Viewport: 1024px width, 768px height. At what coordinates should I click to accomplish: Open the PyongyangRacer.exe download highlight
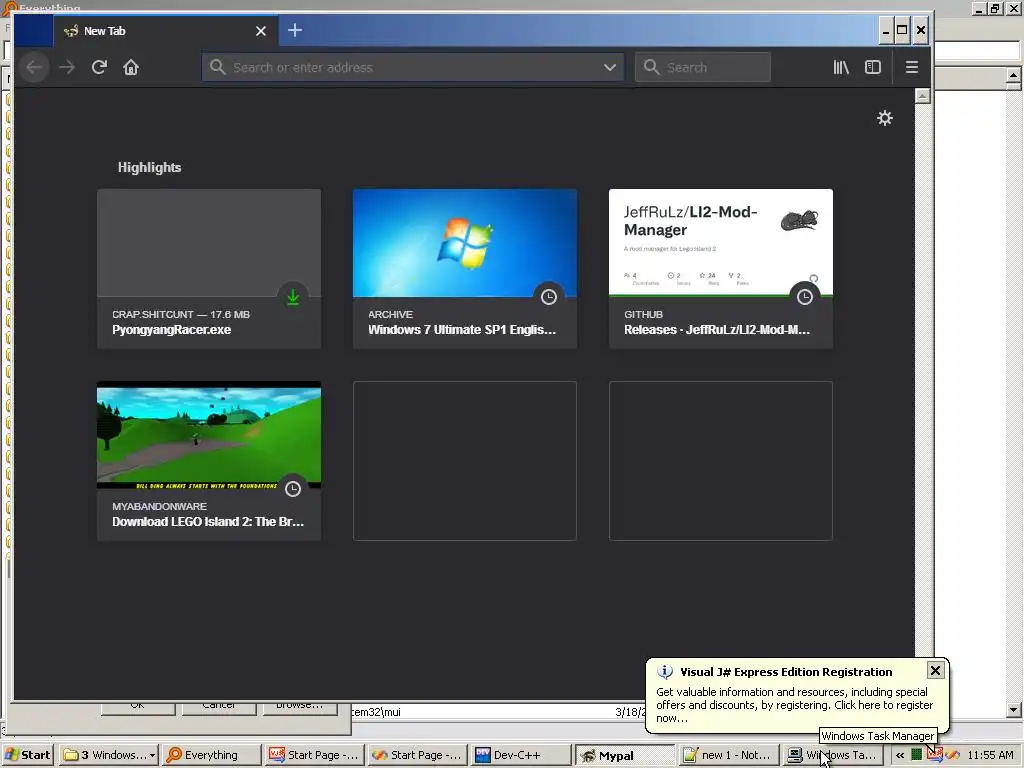tap(209, 268)
